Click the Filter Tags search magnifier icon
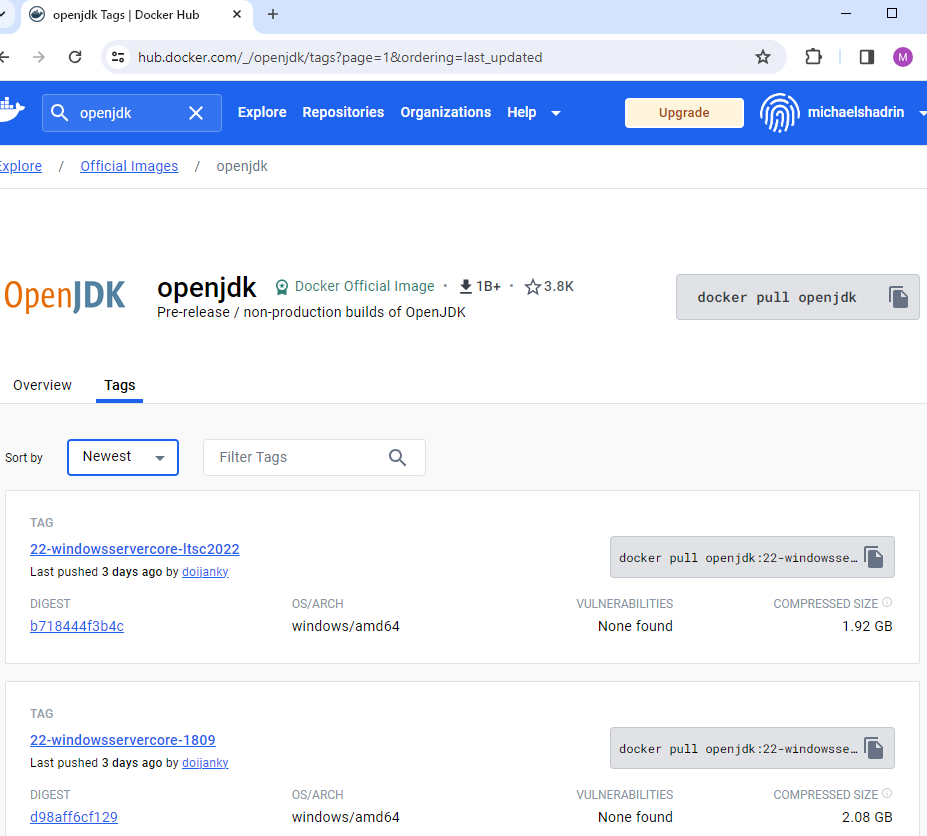The height and width of the screenshot is (836, 927). click(x=397, y=457)
